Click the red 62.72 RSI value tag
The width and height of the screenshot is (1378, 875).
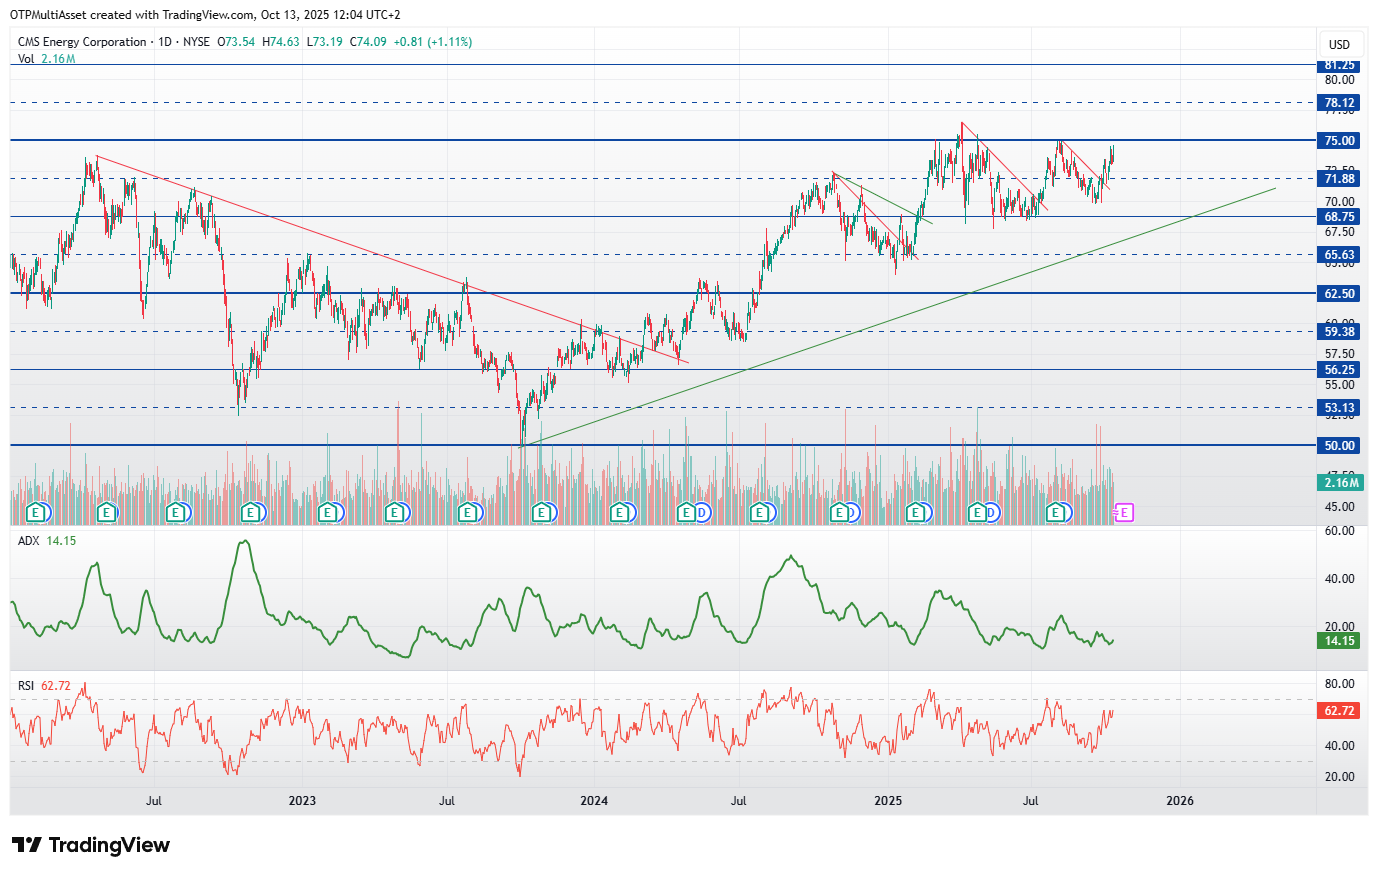[x=1339, y=711]
